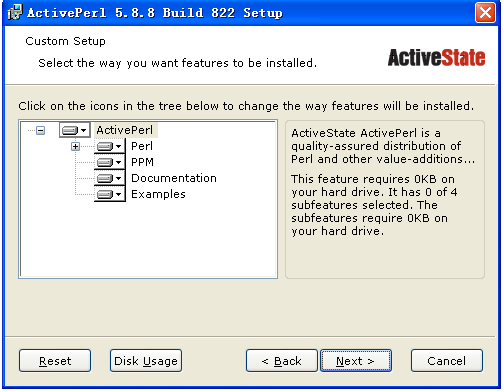Viewport: 504px width, 392px height.
Task: Close the ActivePerl Setup window
Action: [x=485, y=13]
